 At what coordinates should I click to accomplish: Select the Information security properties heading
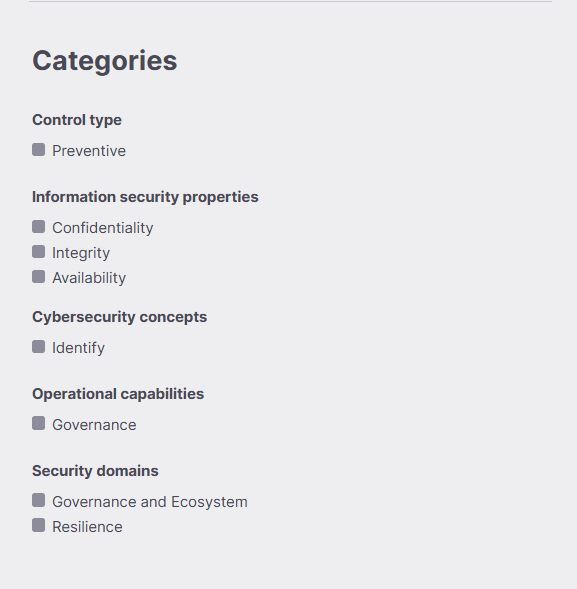[x=145, y=197]
